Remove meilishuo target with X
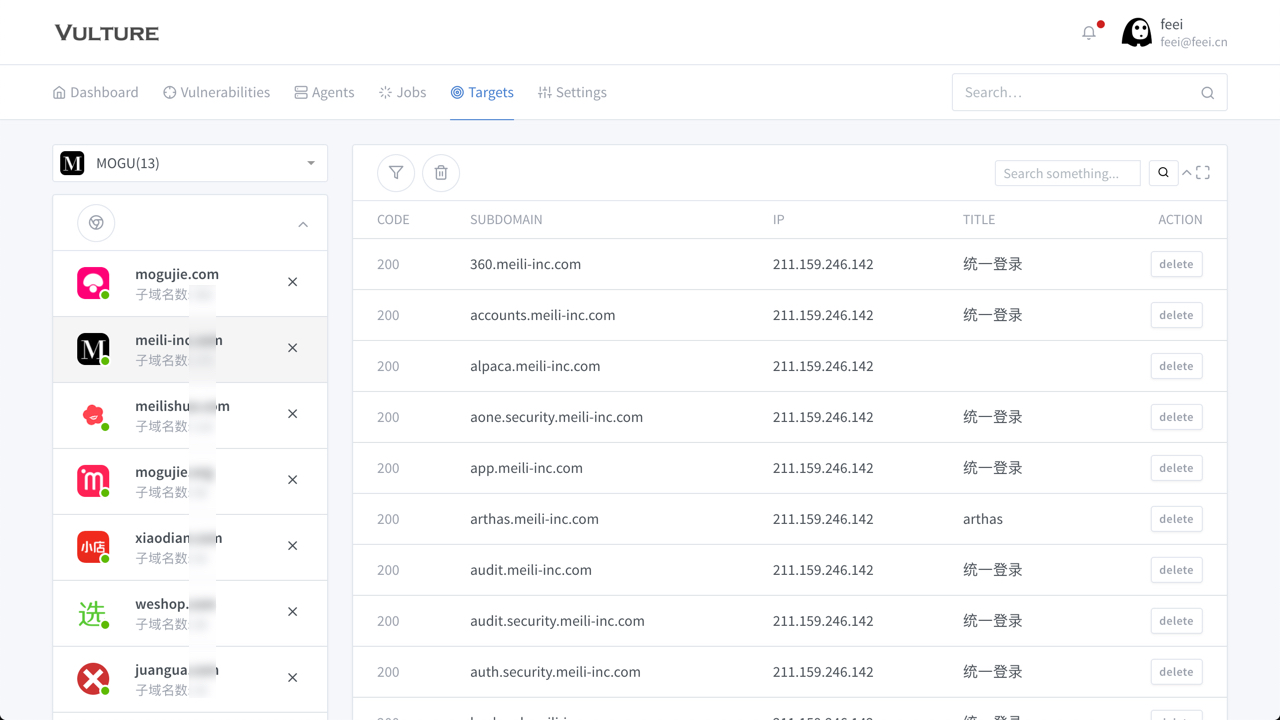Viewport: 1280px width, 720px height. click(x=293, y=414)
